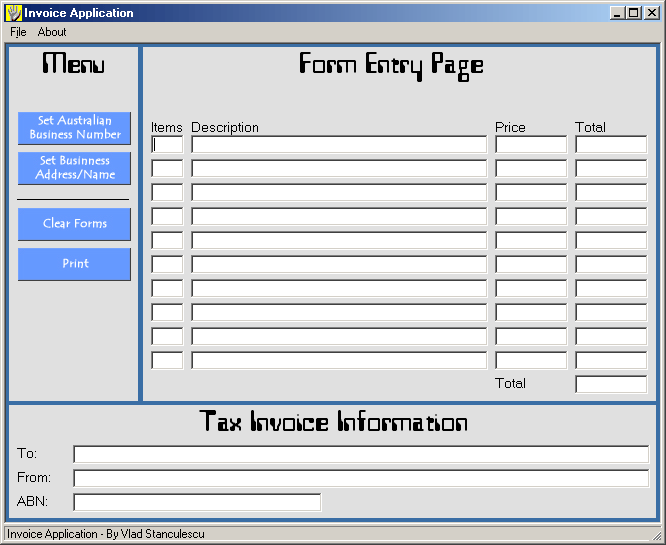The width and height of the screenshot is (666, 545).
Task: Activate the seventh row Description field
Action: (339, 288)
